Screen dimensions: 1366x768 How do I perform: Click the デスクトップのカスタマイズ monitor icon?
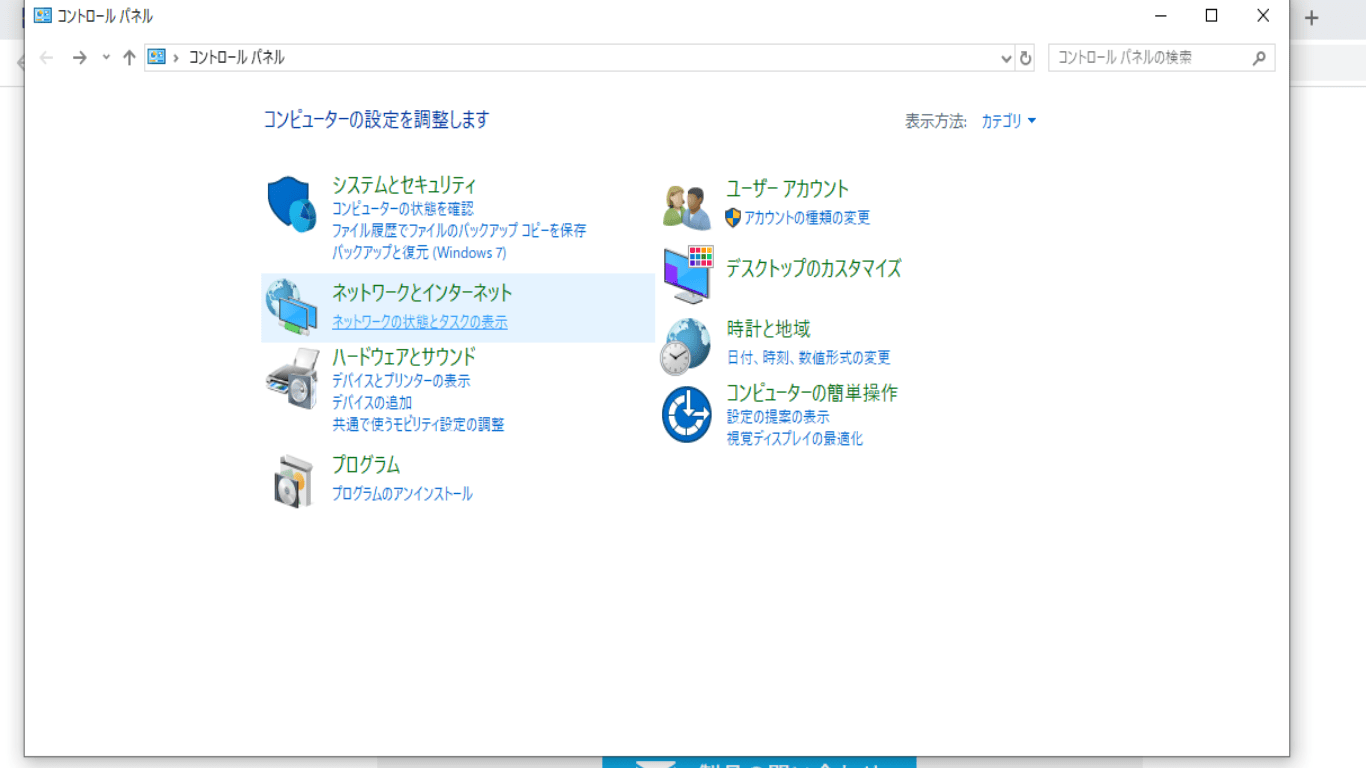pos(686,271)
